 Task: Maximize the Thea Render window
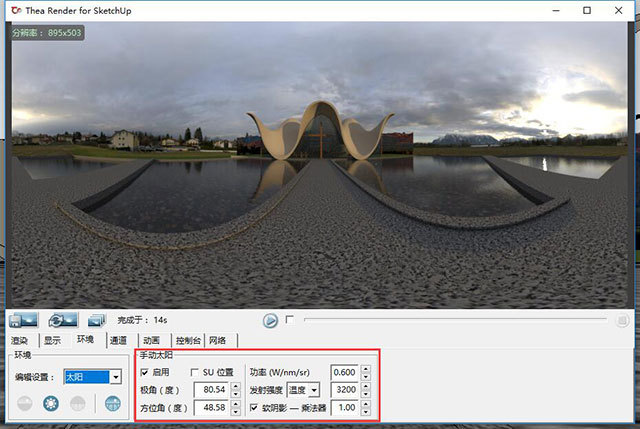[x=587, y=11]
